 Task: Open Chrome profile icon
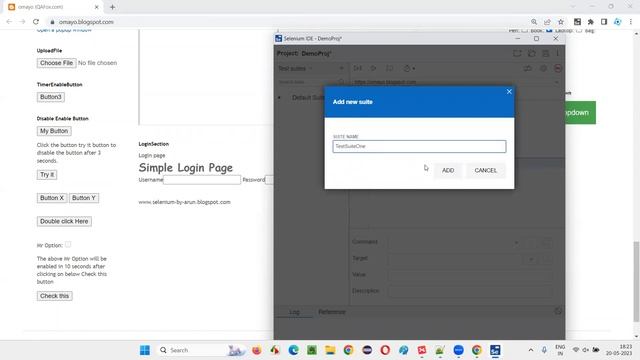point(618,22)
